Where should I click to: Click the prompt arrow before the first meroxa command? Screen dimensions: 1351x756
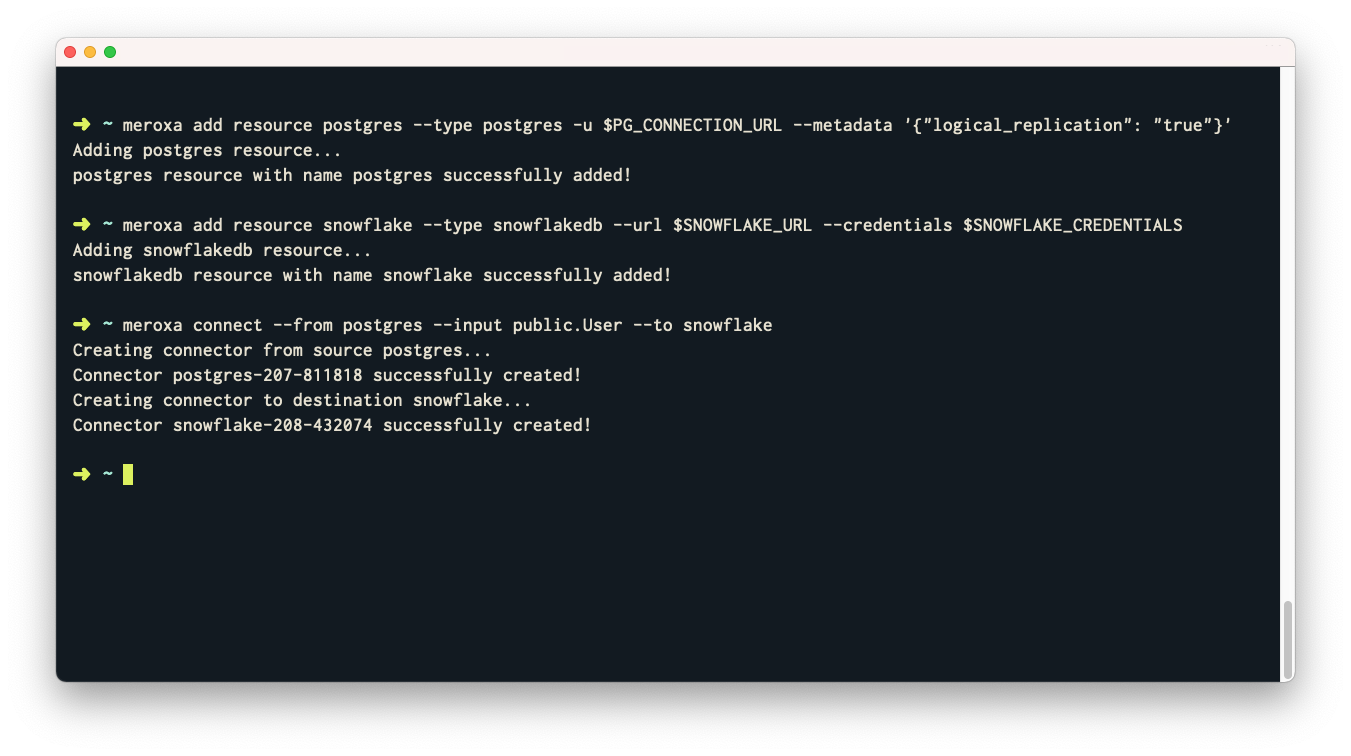point(82,125)
